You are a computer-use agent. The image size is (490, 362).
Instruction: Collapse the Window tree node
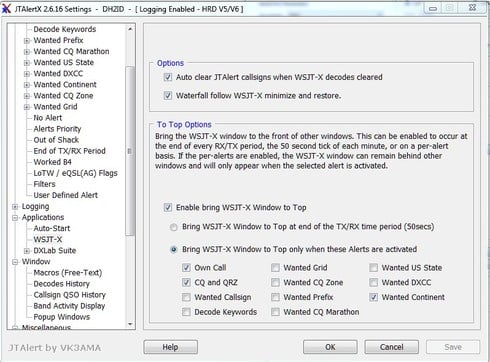tap(15, 262)
